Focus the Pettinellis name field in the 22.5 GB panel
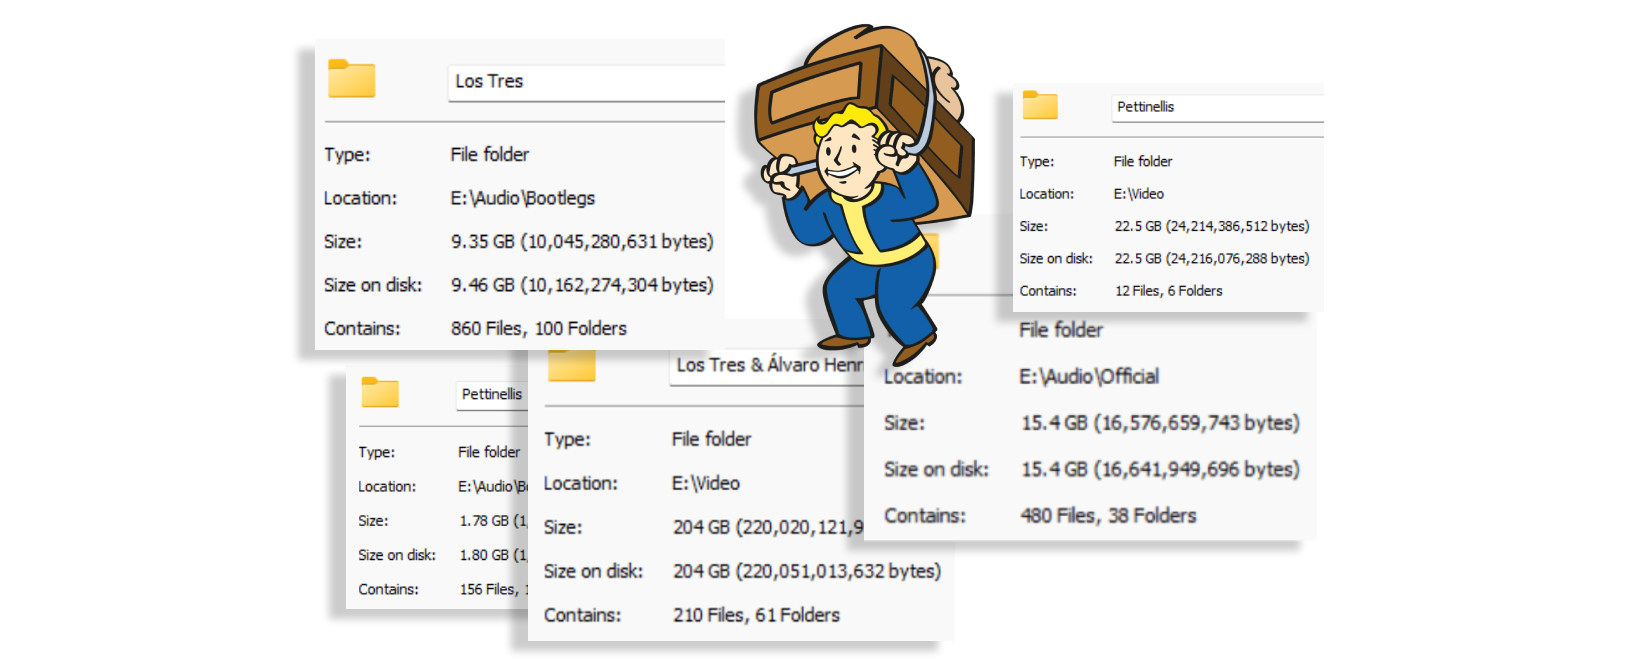Screen dimensions: 1640x664 click(x=1218, y=108)
